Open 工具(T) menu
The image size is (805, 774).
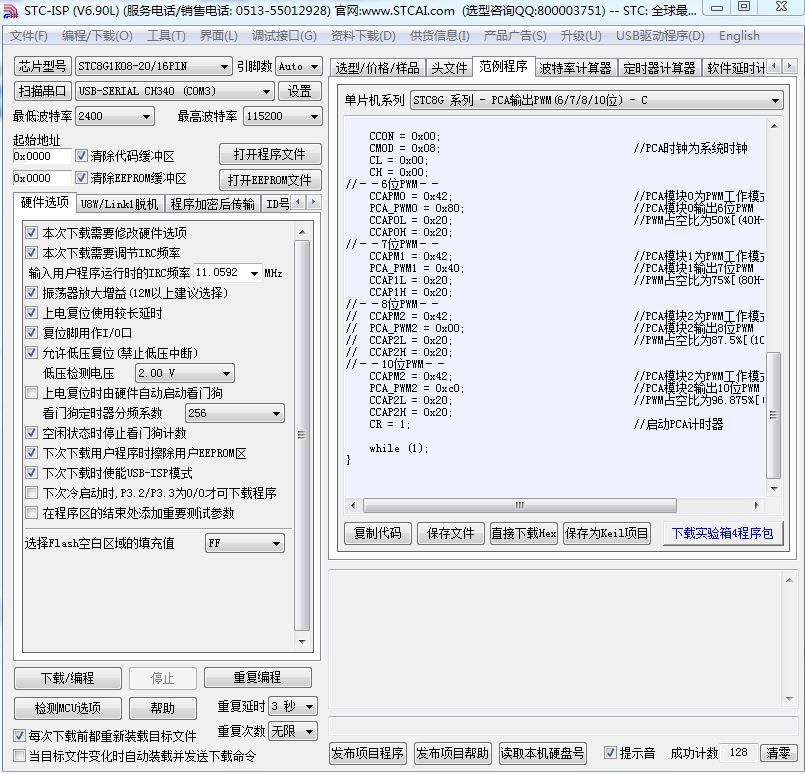(166, 35)
